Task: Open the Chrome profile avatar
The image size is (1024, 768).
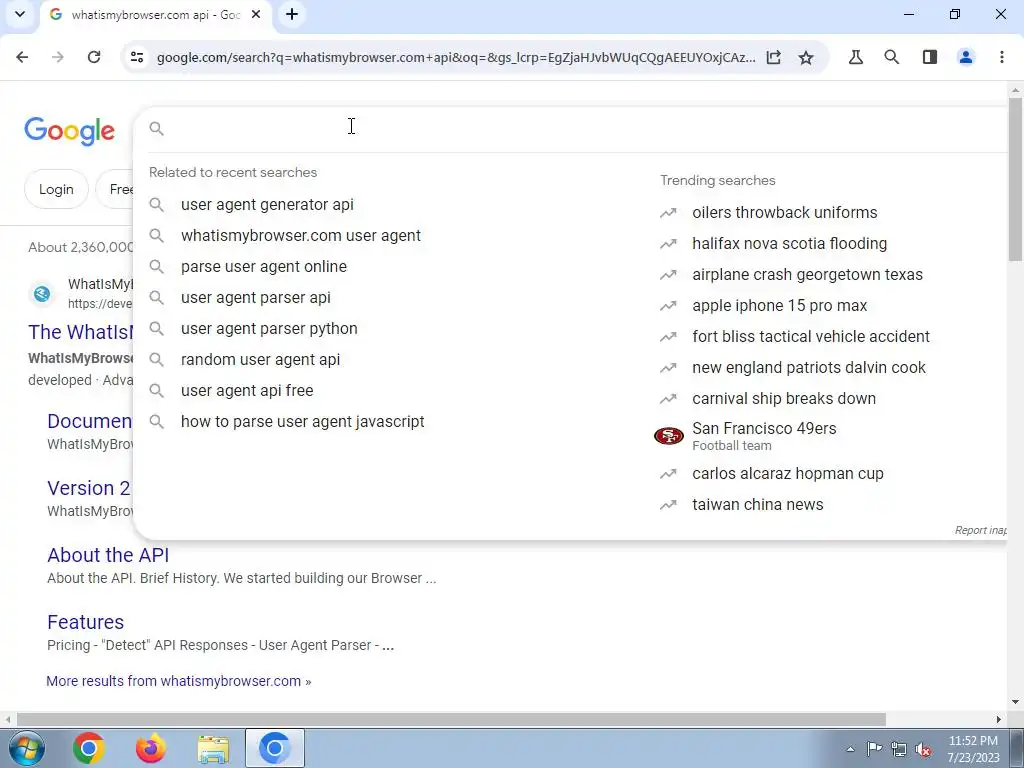Action: pyautogui.click(x=966, y=57)
